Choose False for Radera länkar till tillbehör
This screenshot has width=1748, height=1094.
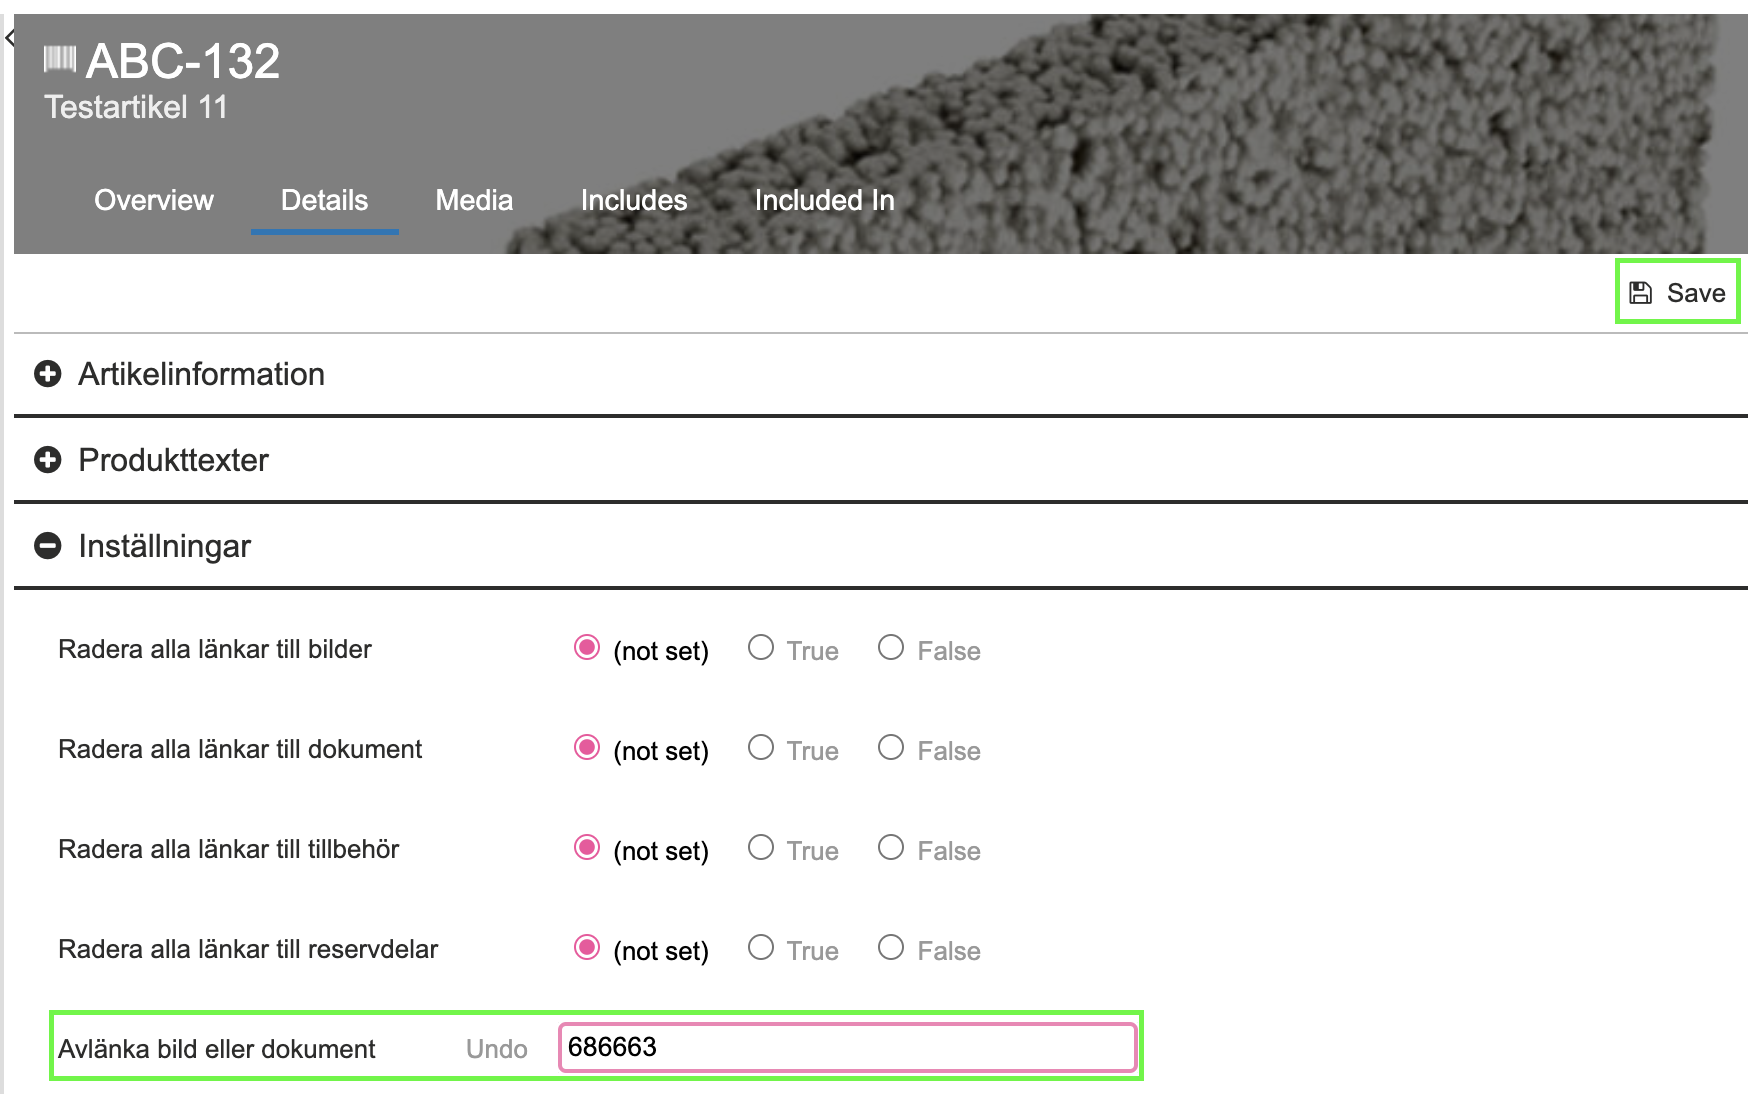click(x=891, y=848)
